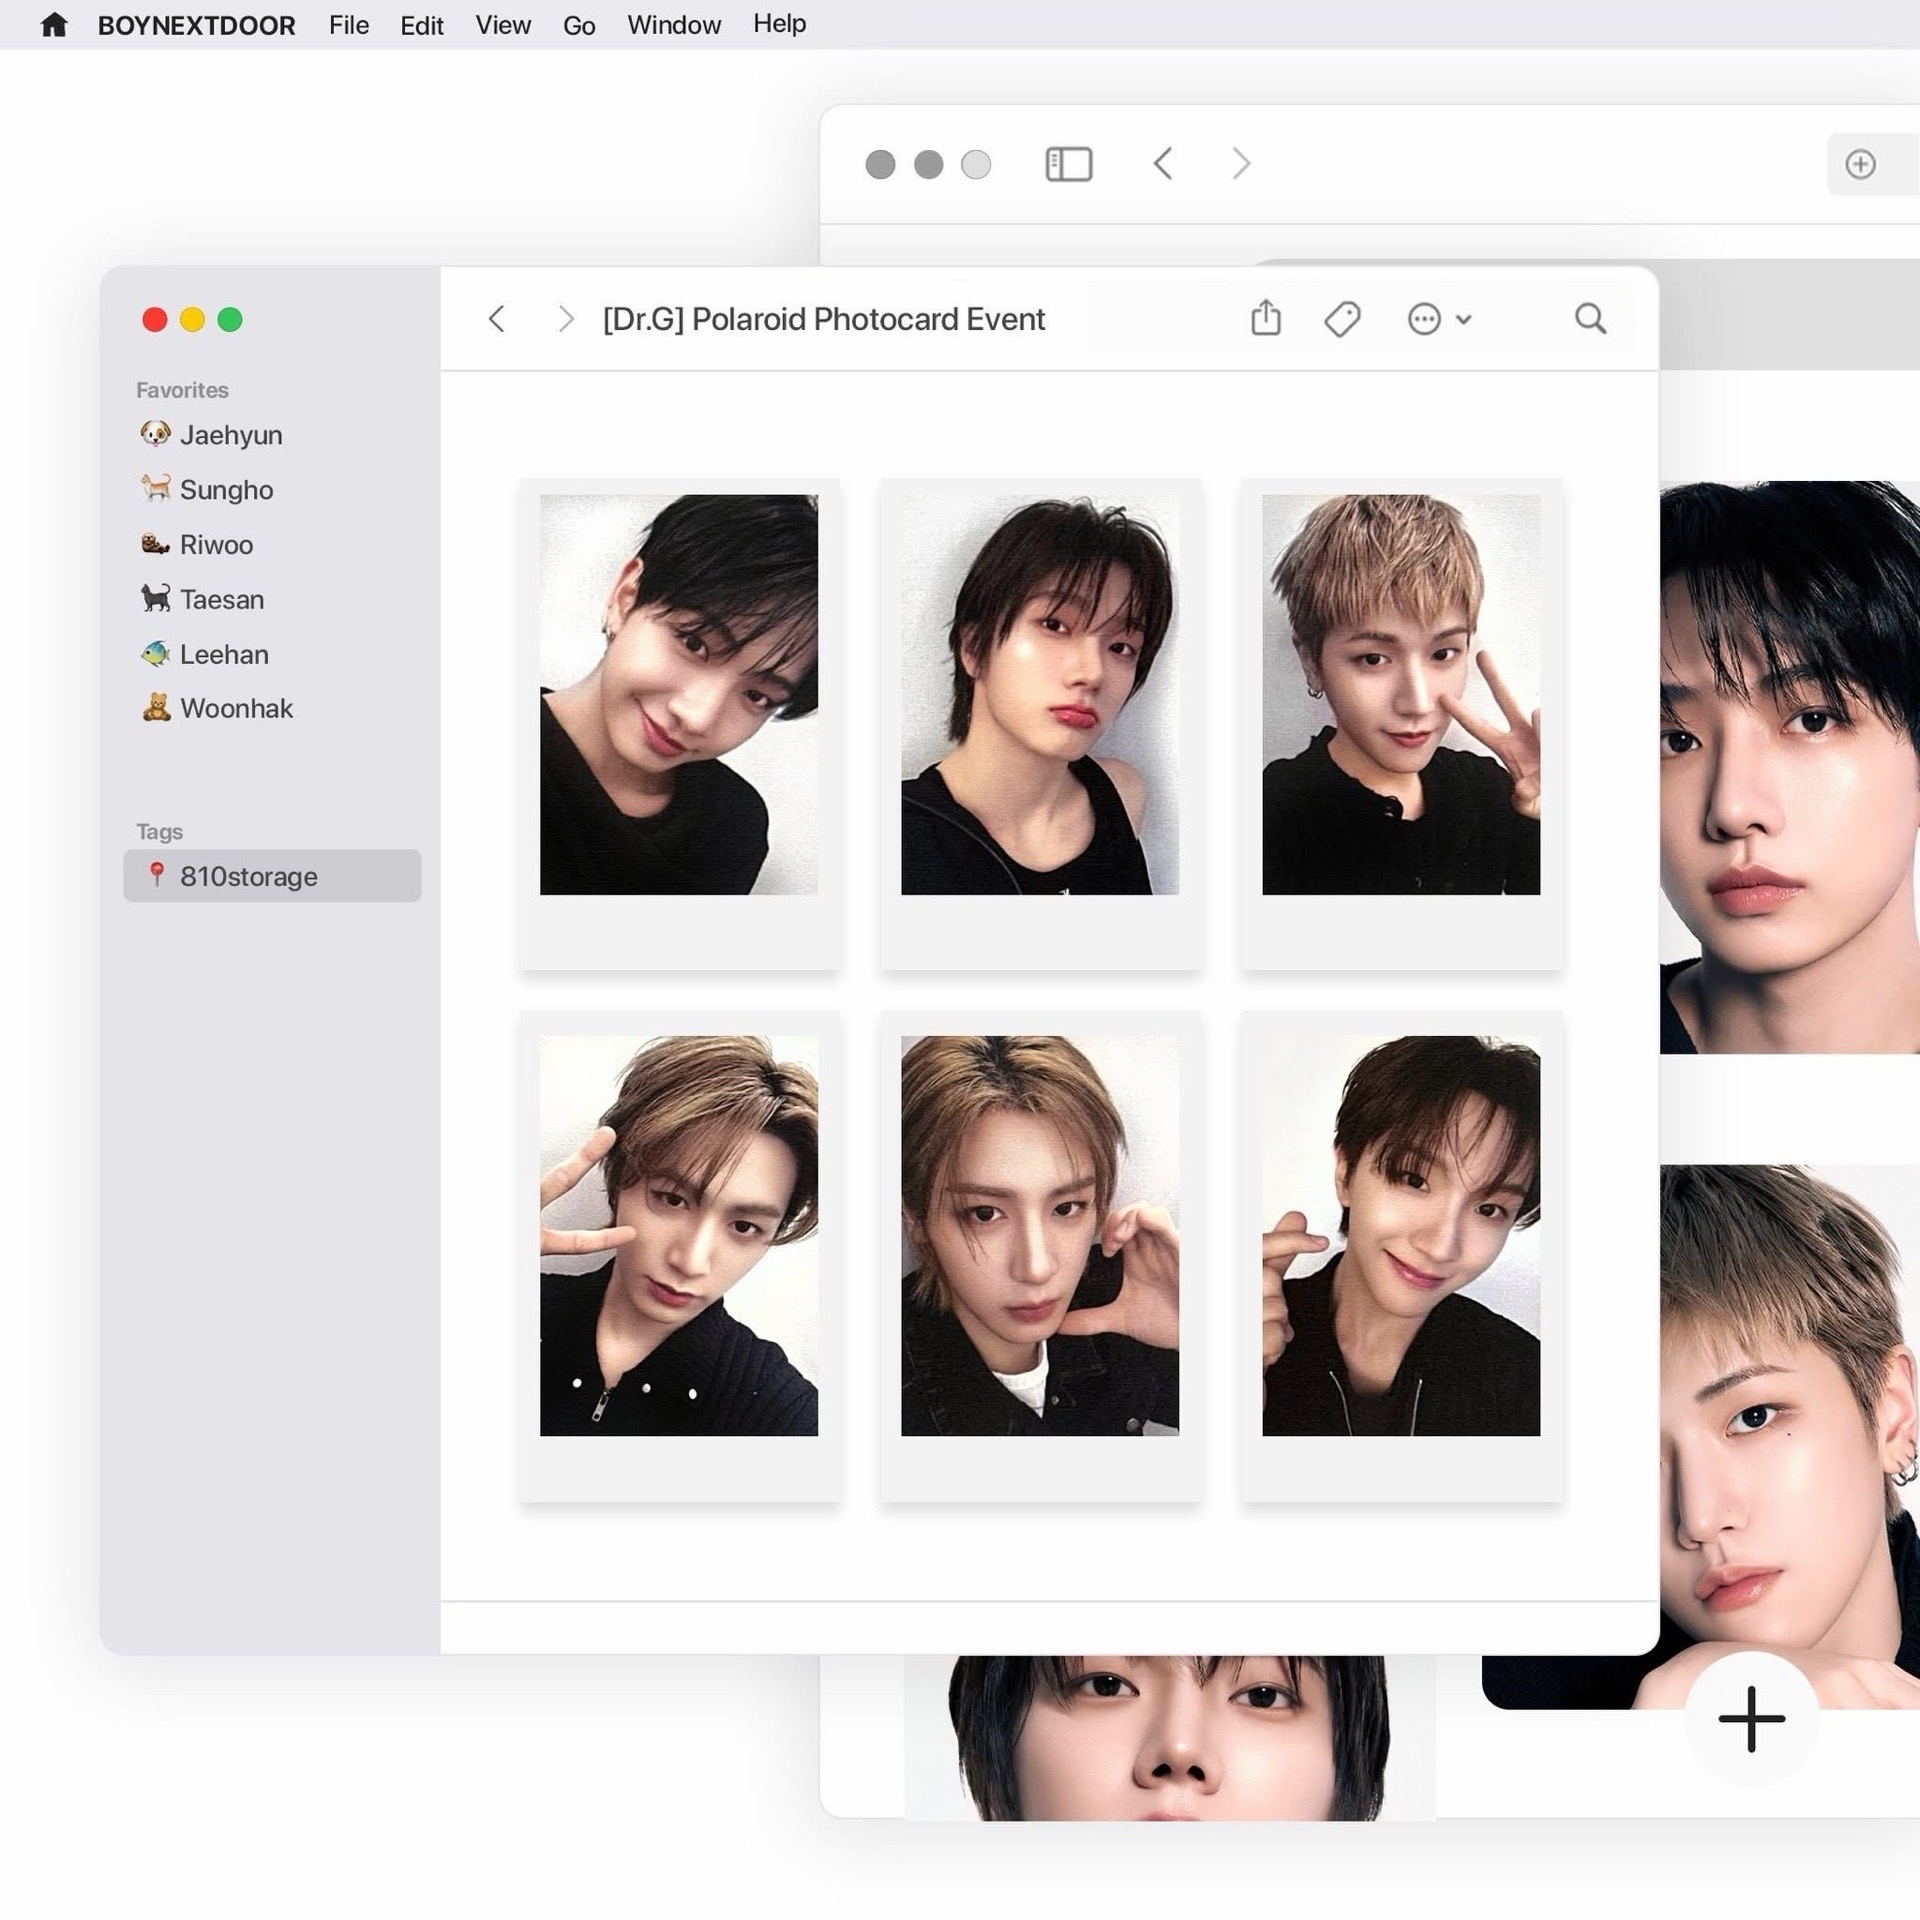This screenshot has width=1920, height=1920.
Task: Select the 810storage tag
Action: pos(248,876)
